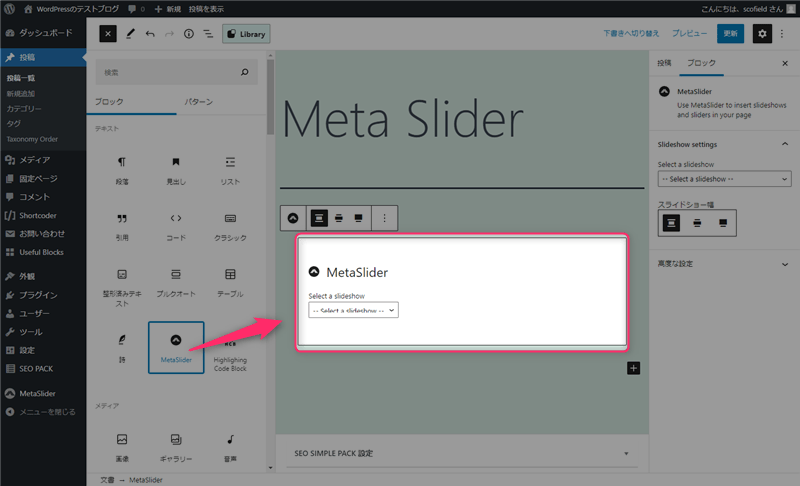Set full width in block toolbar
This screenshot has width=800, height=486.
click(359, 218)
